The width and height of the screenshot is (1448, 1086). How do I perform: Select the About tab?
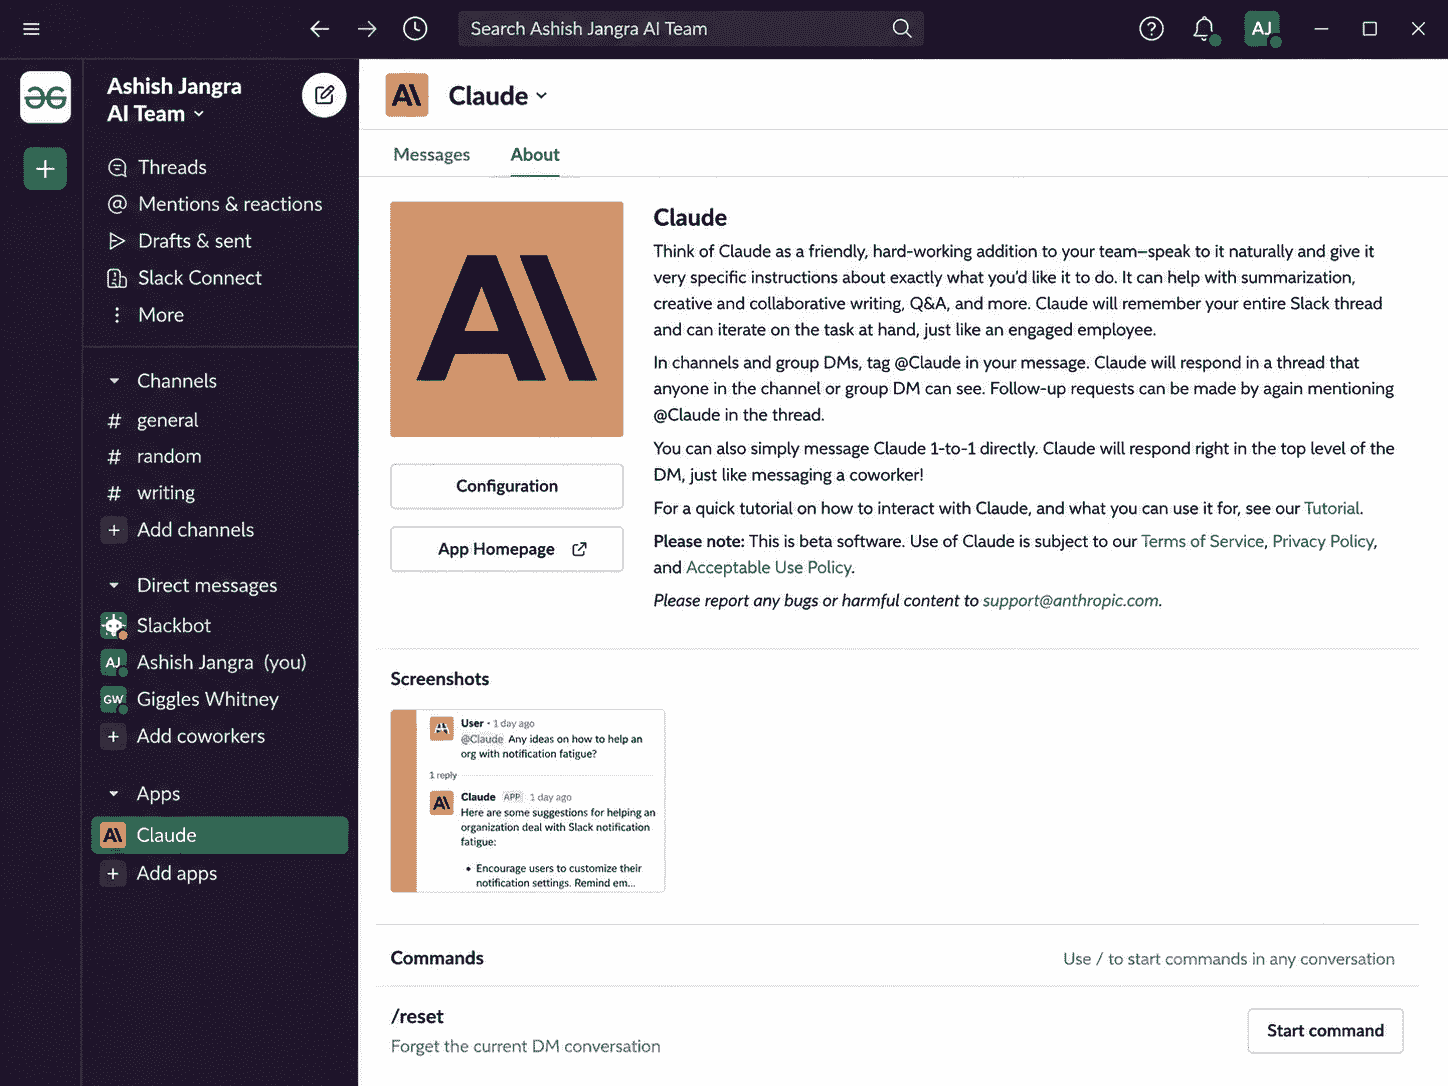point(535,155)
